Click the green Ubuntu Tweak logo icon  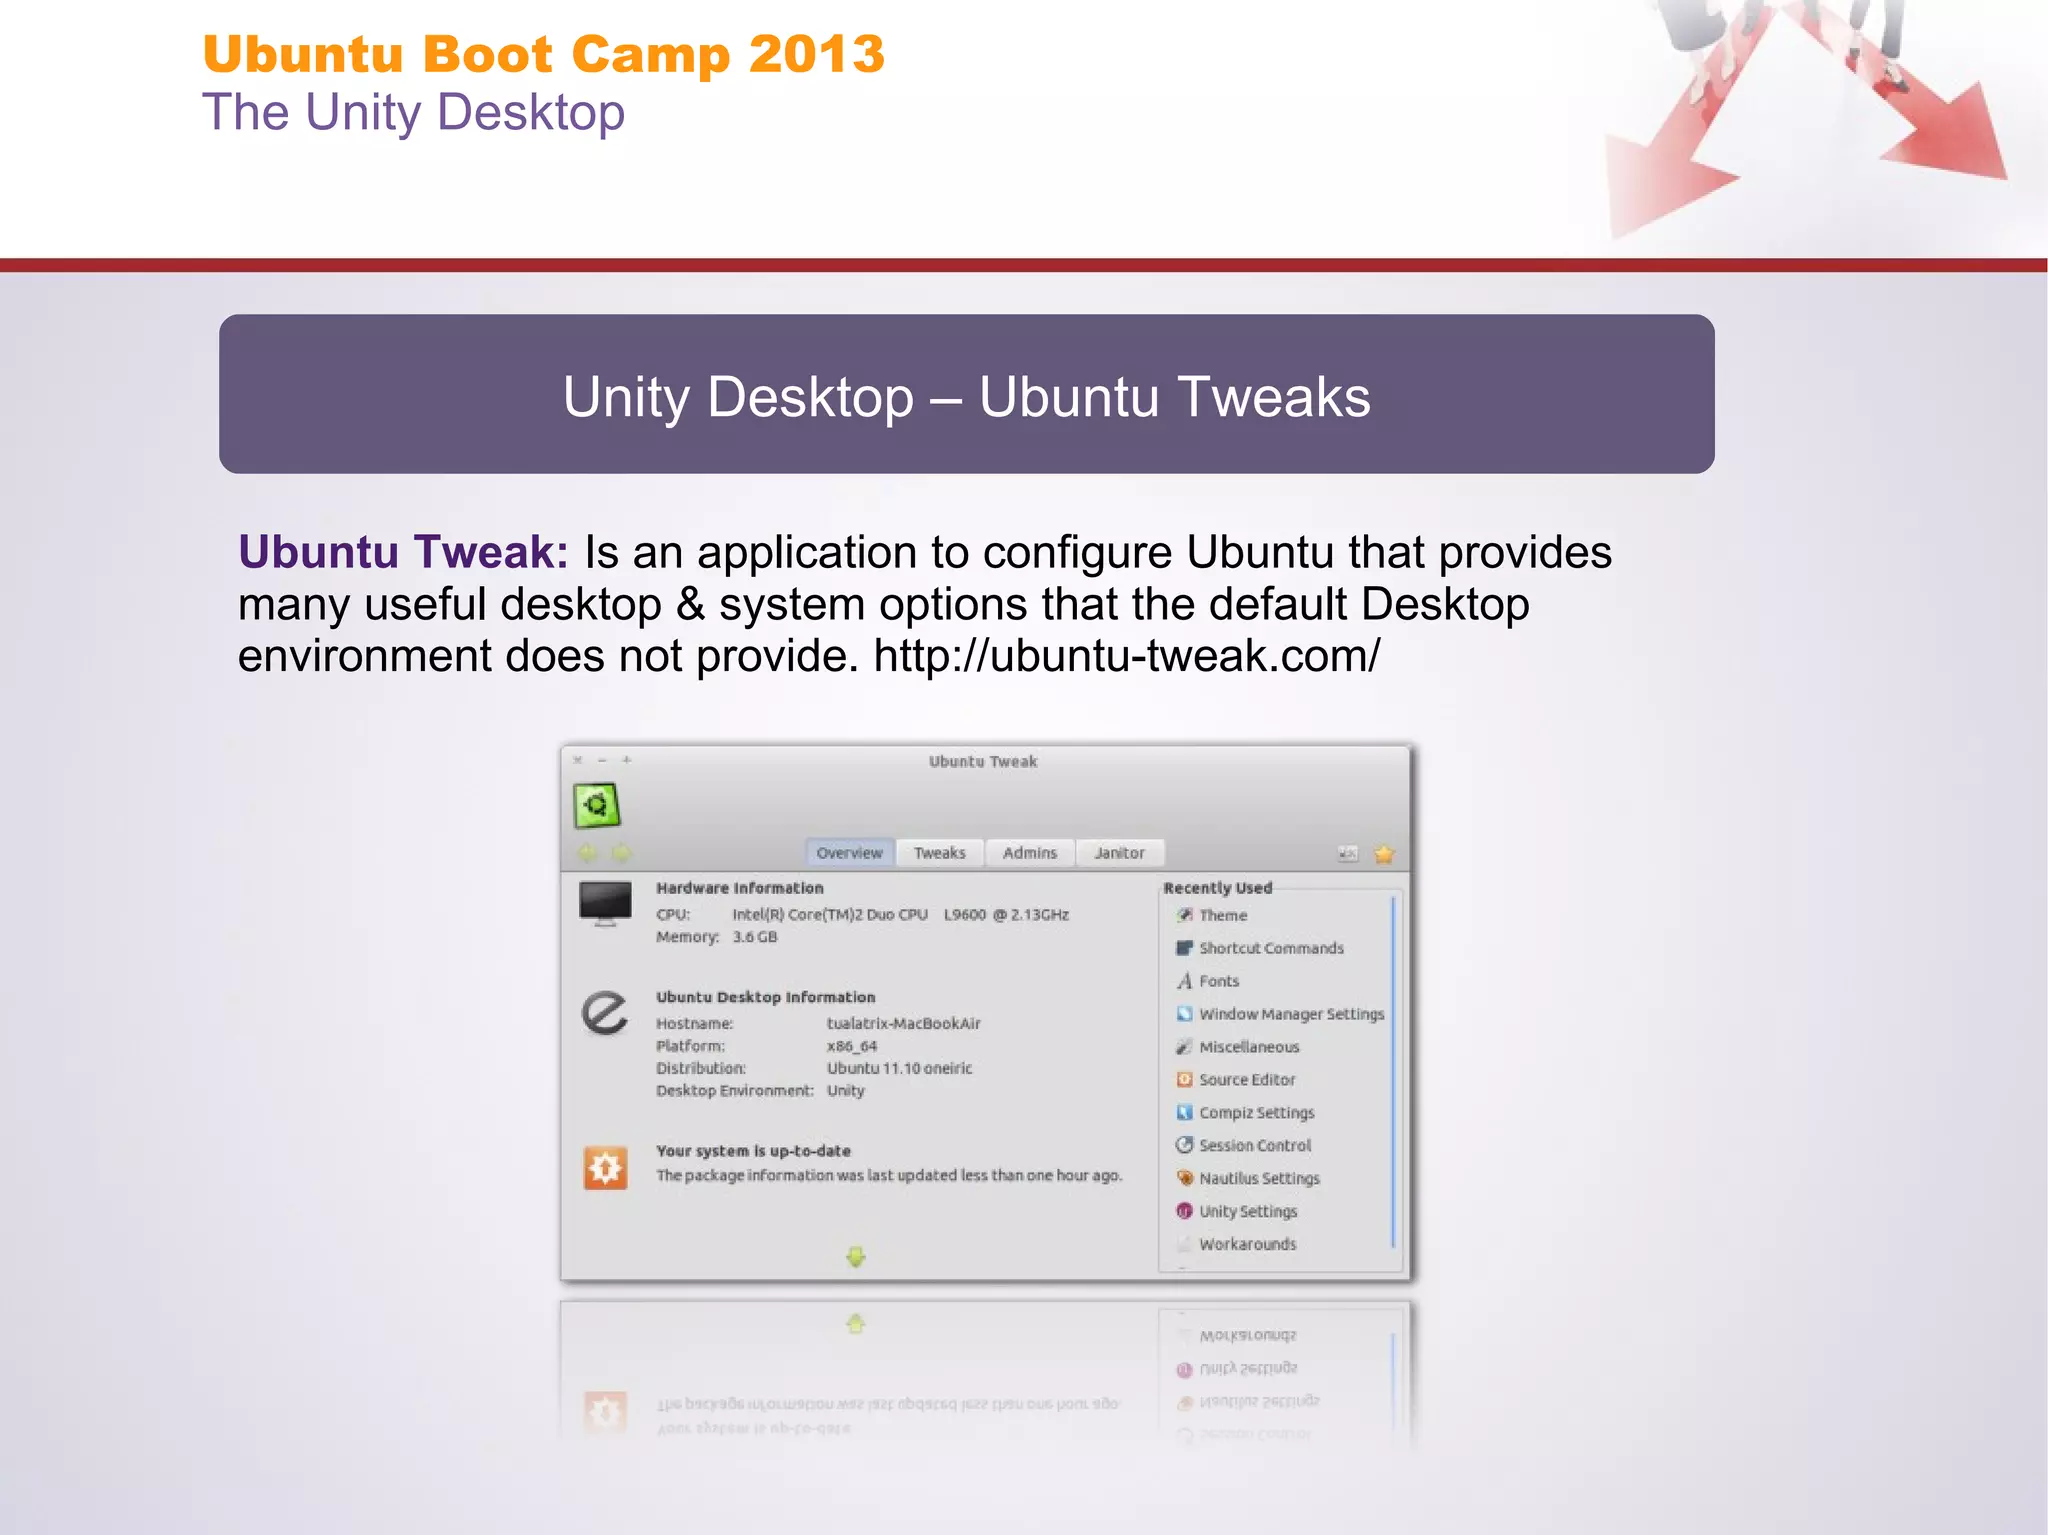click(596, 805)
